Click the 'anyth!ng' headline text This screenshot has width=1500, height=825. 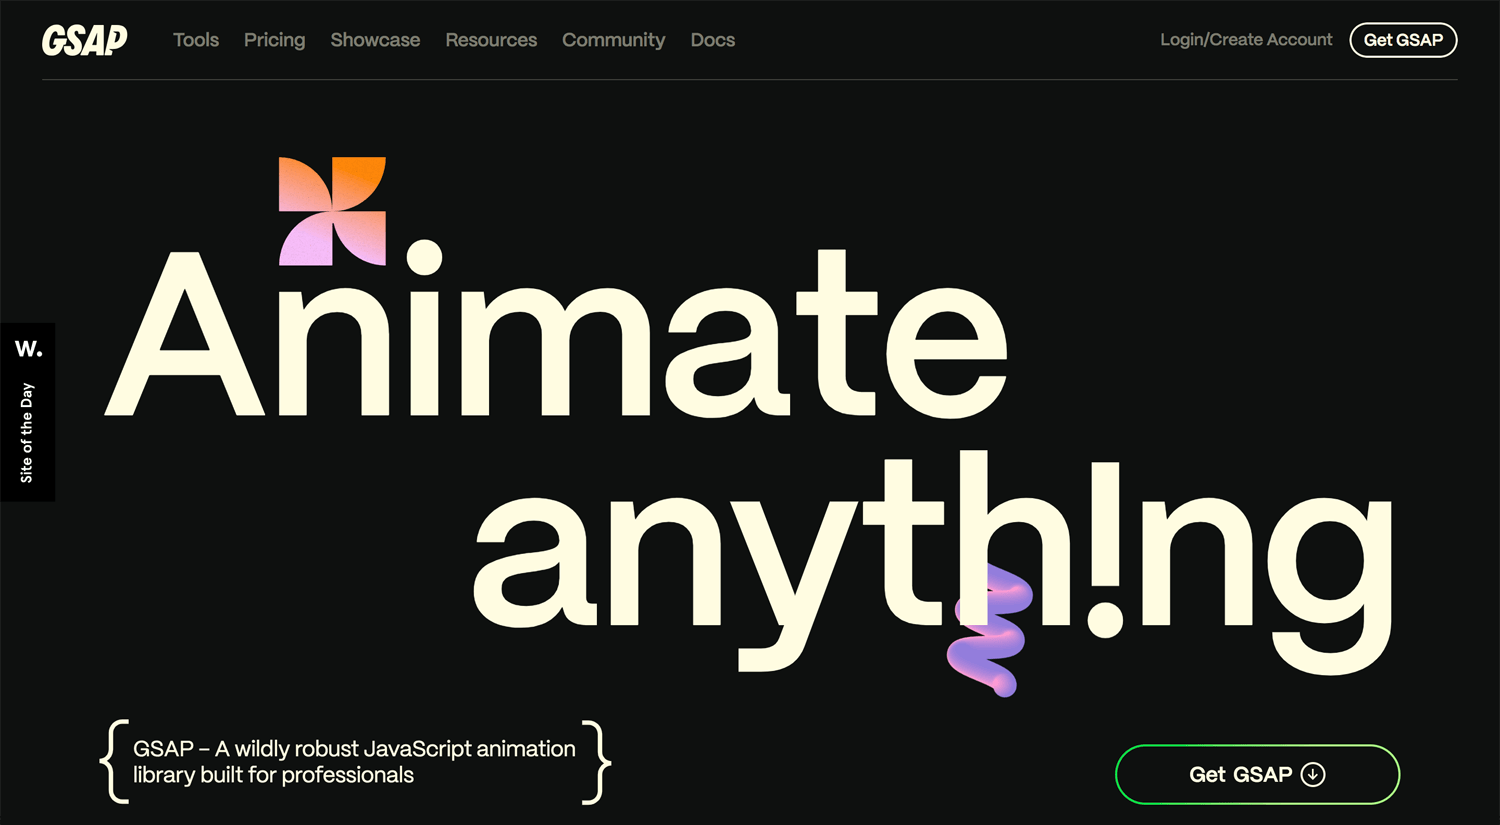932,562
